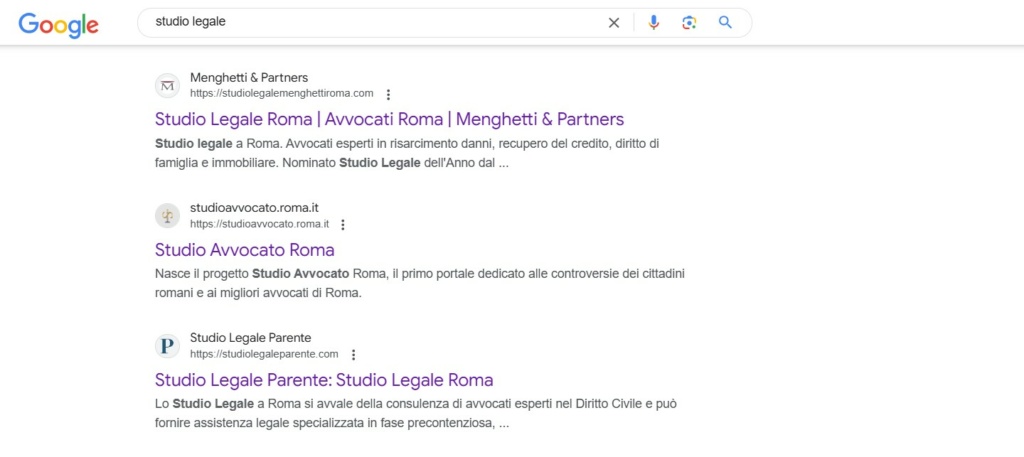Click Menghetti & Partners favicon
The image size is (1024, 457).
click(x=167, y=86)
